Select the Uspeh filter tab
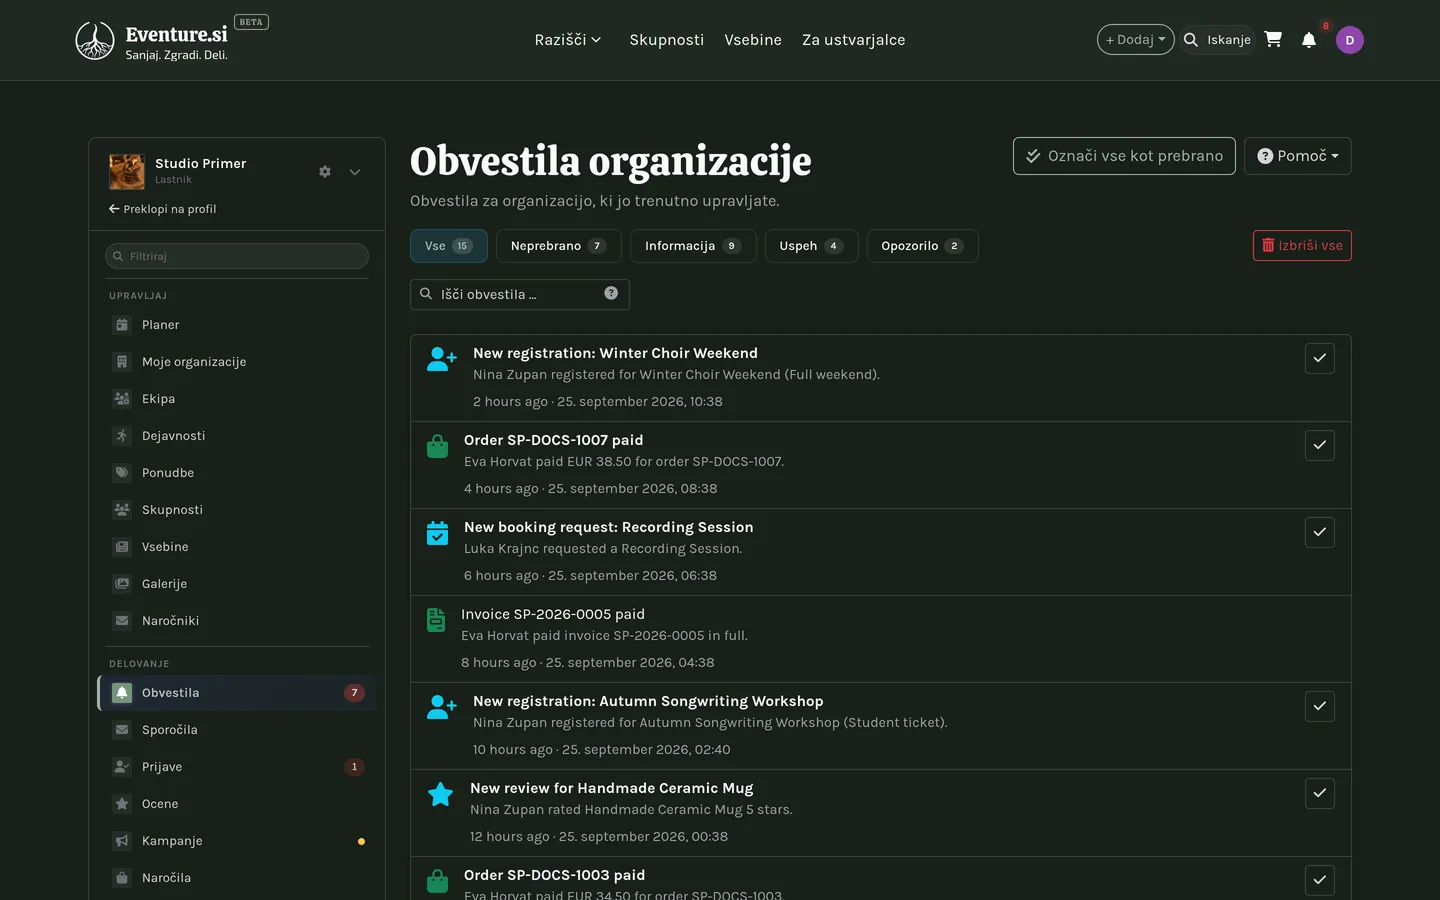This screenshot has width=1440, height=900. pyautogui.click(x=812, y=246)
